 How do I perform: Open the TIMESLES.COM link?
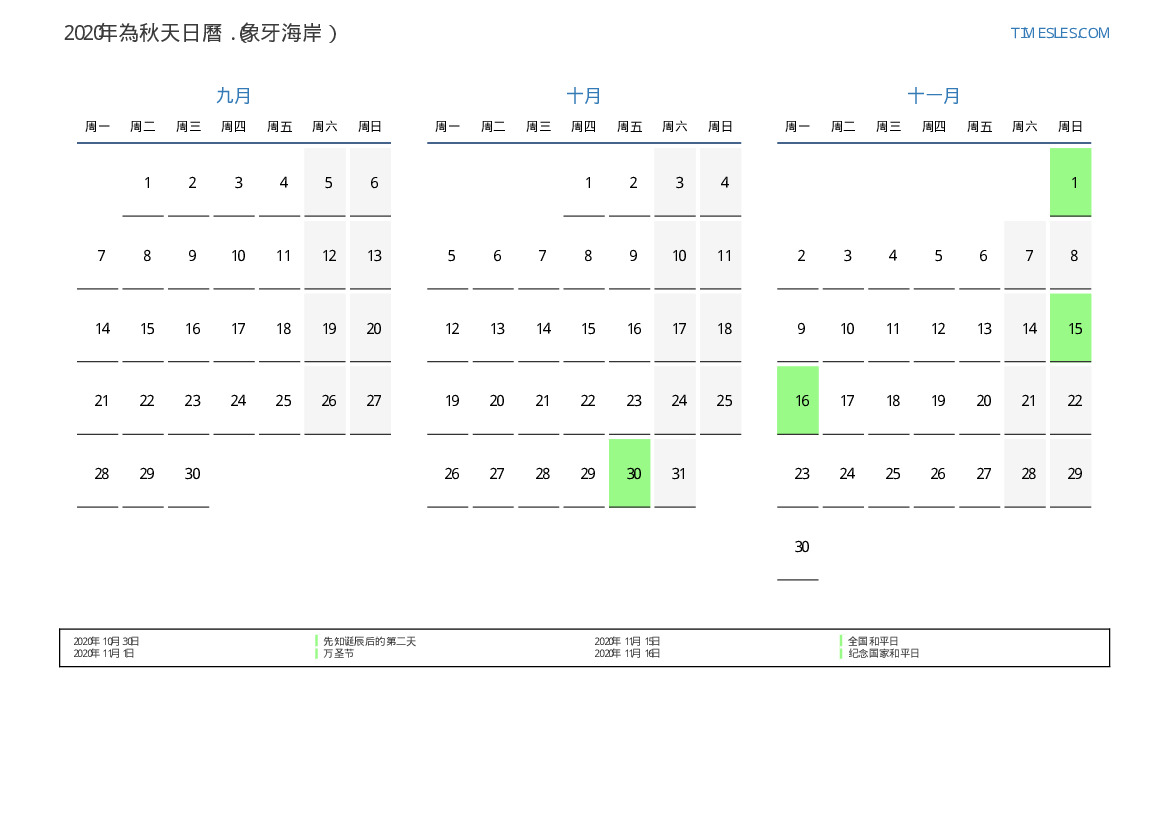(1059, 33)
